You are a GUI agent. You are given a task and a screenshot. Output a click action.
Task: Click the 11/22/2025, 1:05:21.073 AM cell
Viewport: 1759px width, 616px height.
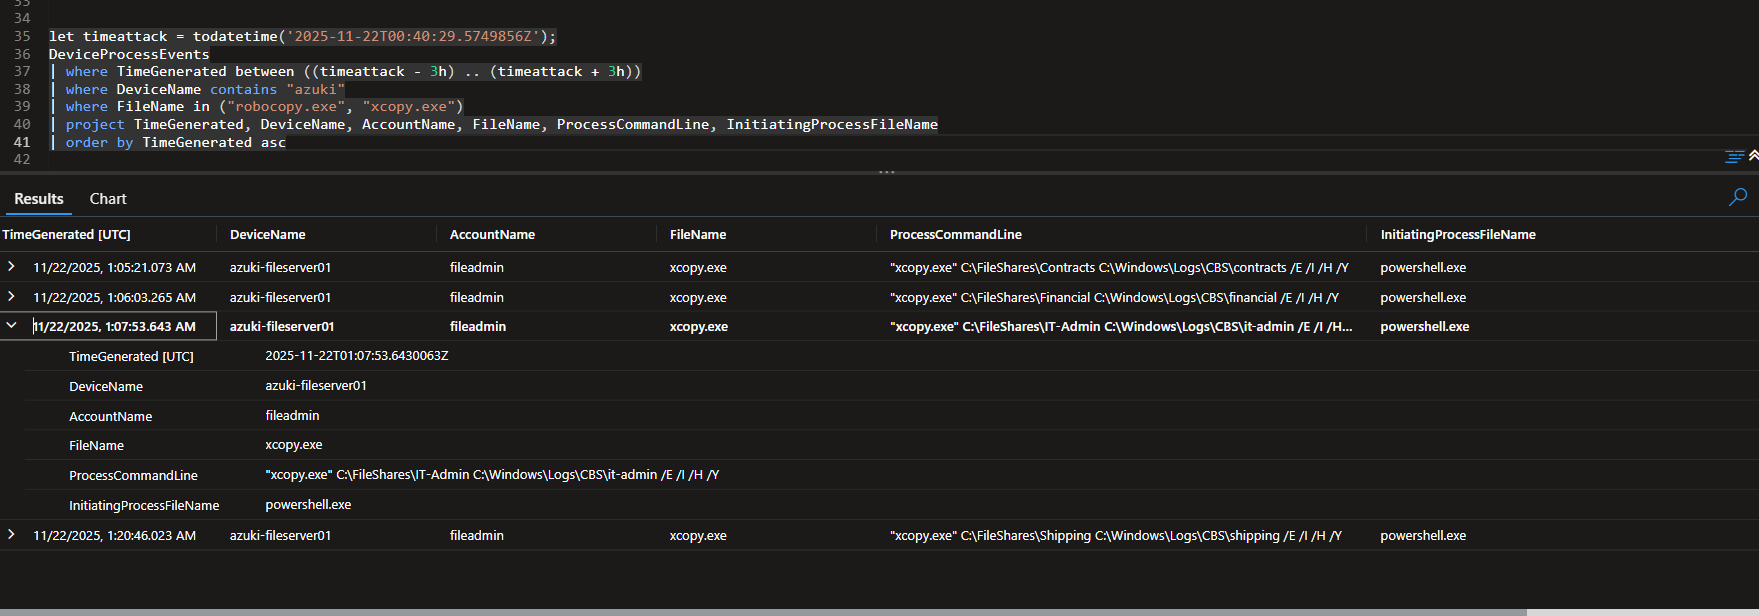114,267
